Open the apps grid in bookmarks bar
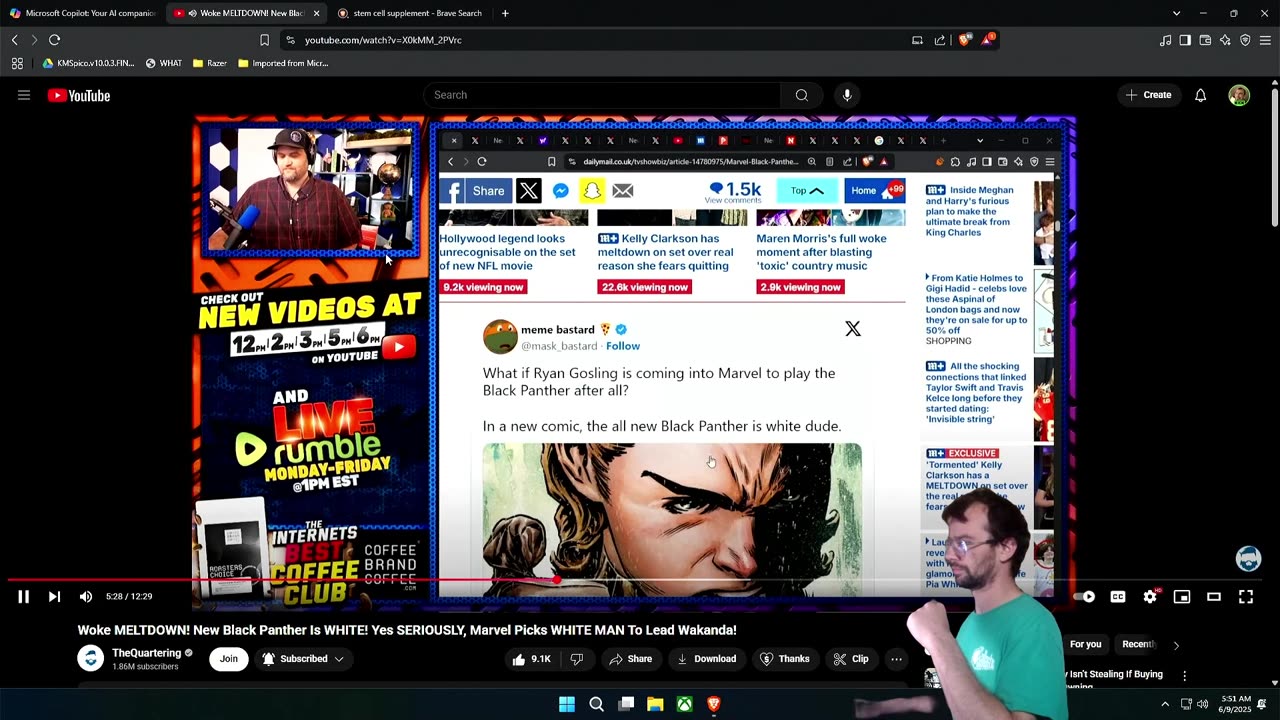 (17, 63)
